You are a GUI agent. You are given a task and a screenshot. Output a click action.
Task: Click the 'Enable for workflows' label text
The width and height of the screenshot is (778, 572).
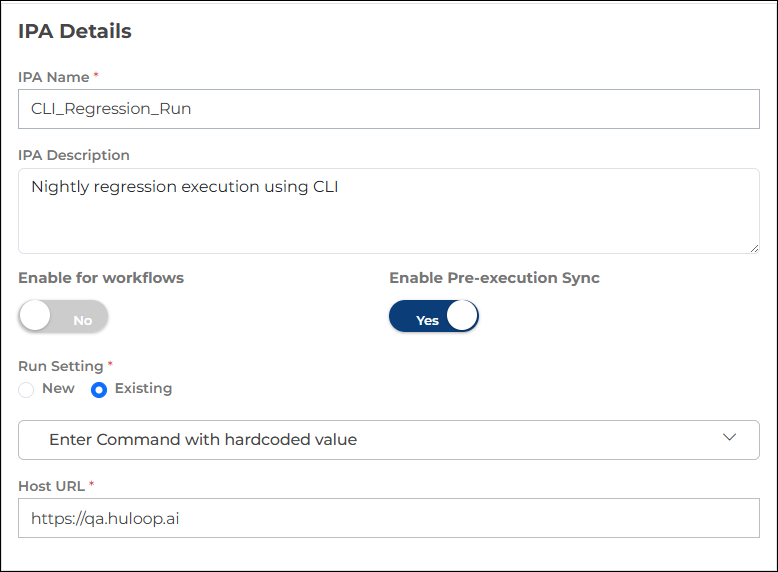tap(101, 278)
